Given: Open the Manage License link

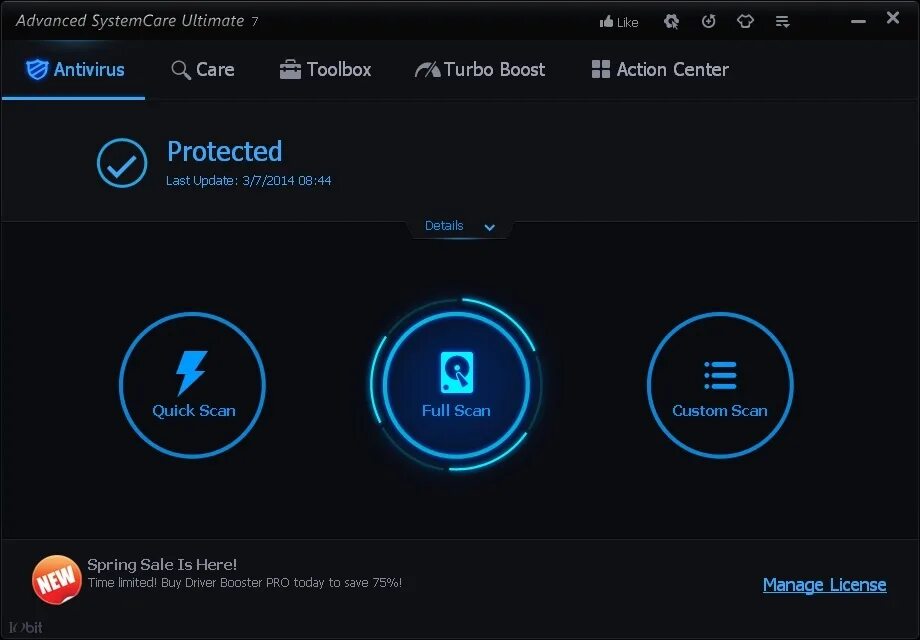Looking at the screenshot, I should (x=824, y=584).
